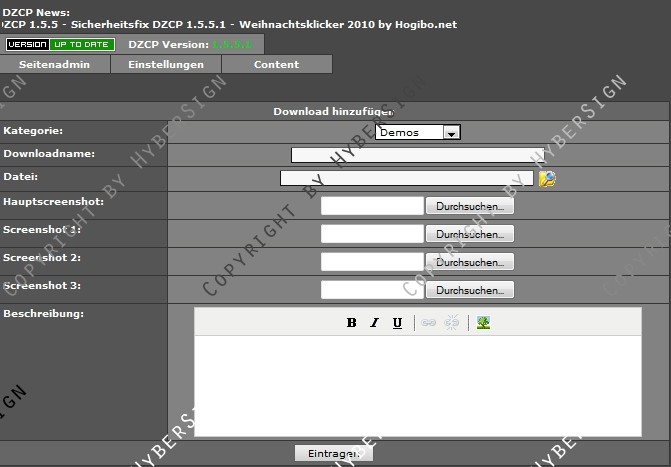Switch to the Einstellungen tab
The height and width of the screenshot is (467, 671).
[166, 64]
